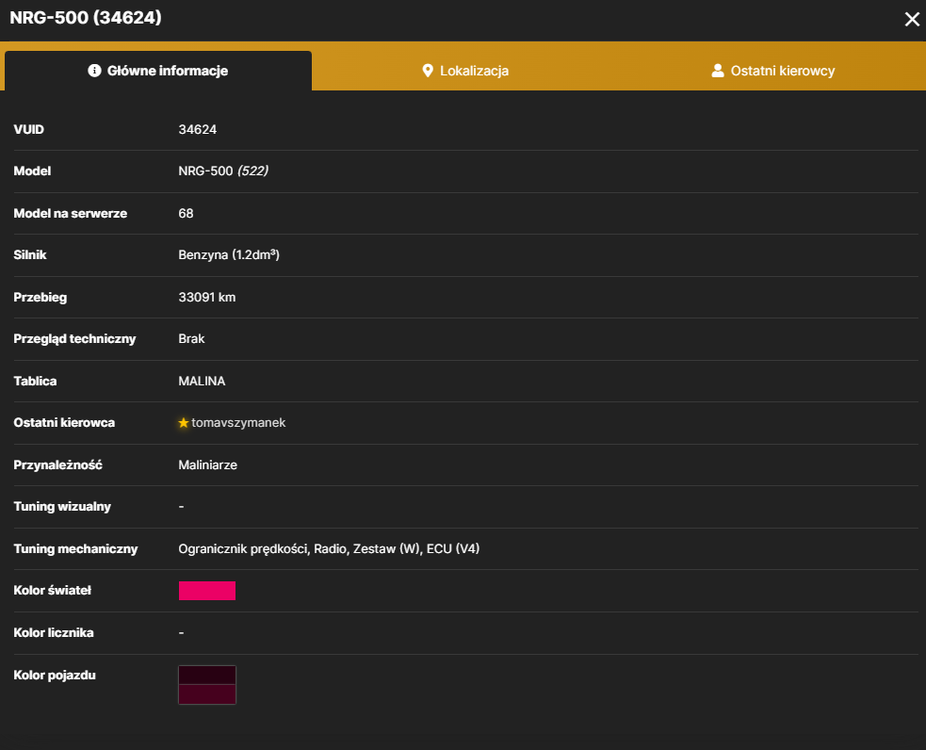The width and height of the screenshot is (926, 750).
Task: Click the Przynależność label
Action: coord(58,465)
